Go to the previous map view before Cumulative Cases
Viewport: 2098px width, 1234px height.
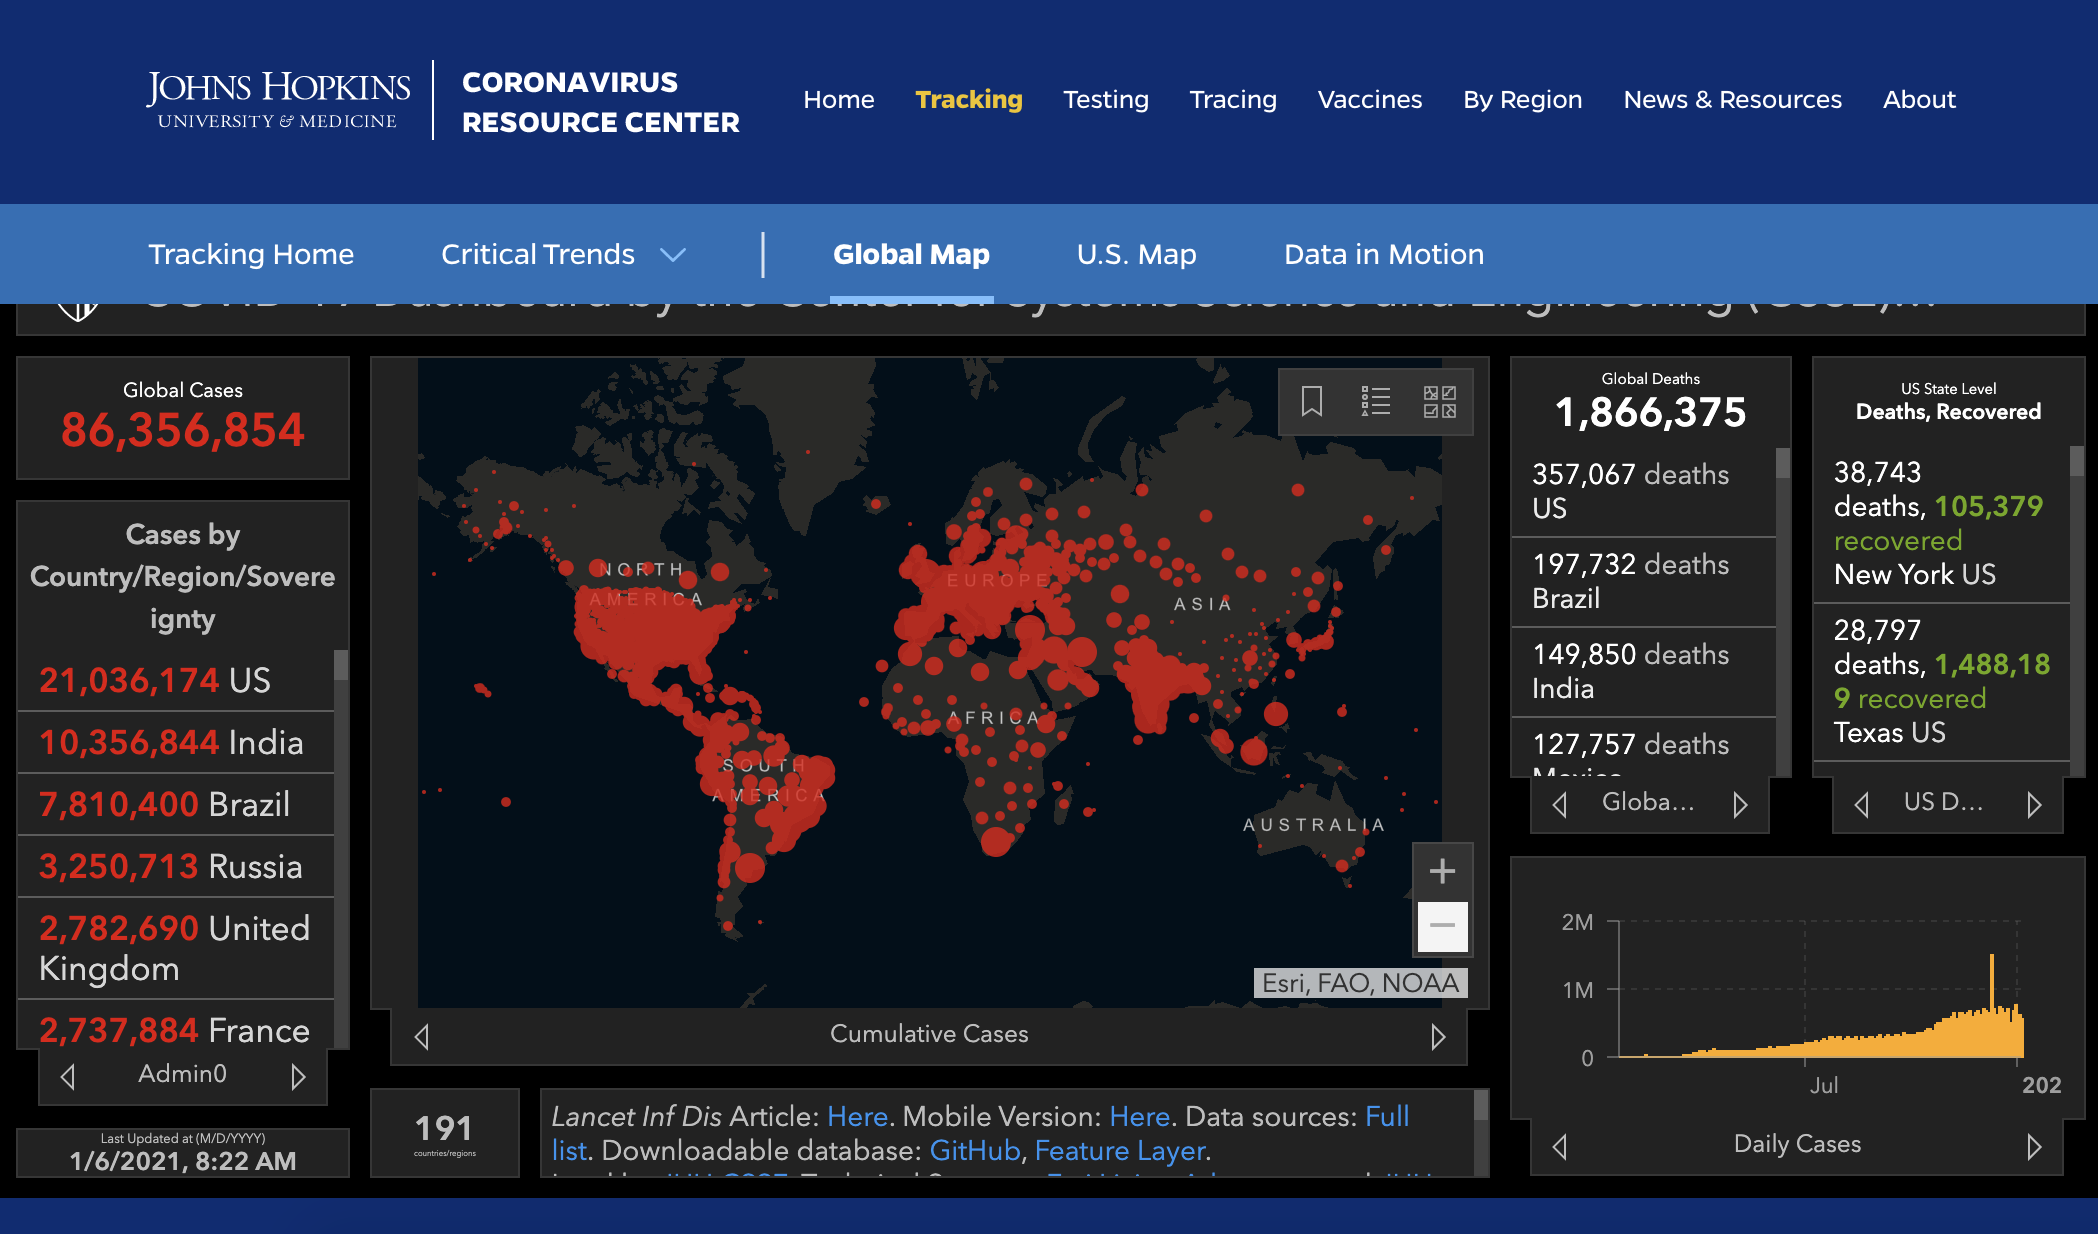pos(422,1037)
